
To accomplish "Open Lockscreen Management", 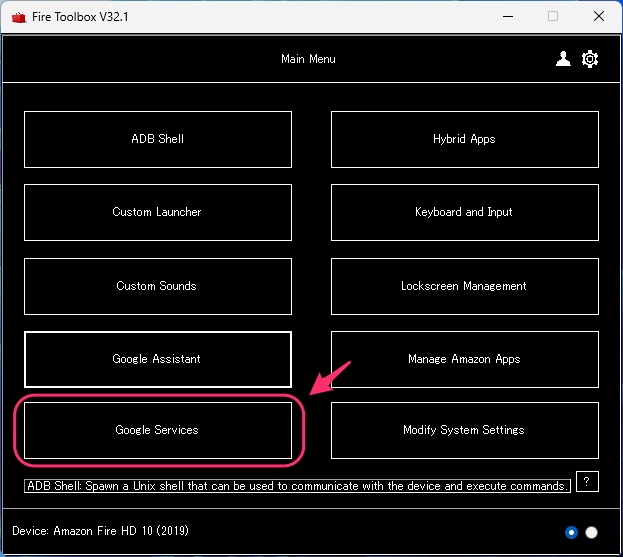I will 464,286.
